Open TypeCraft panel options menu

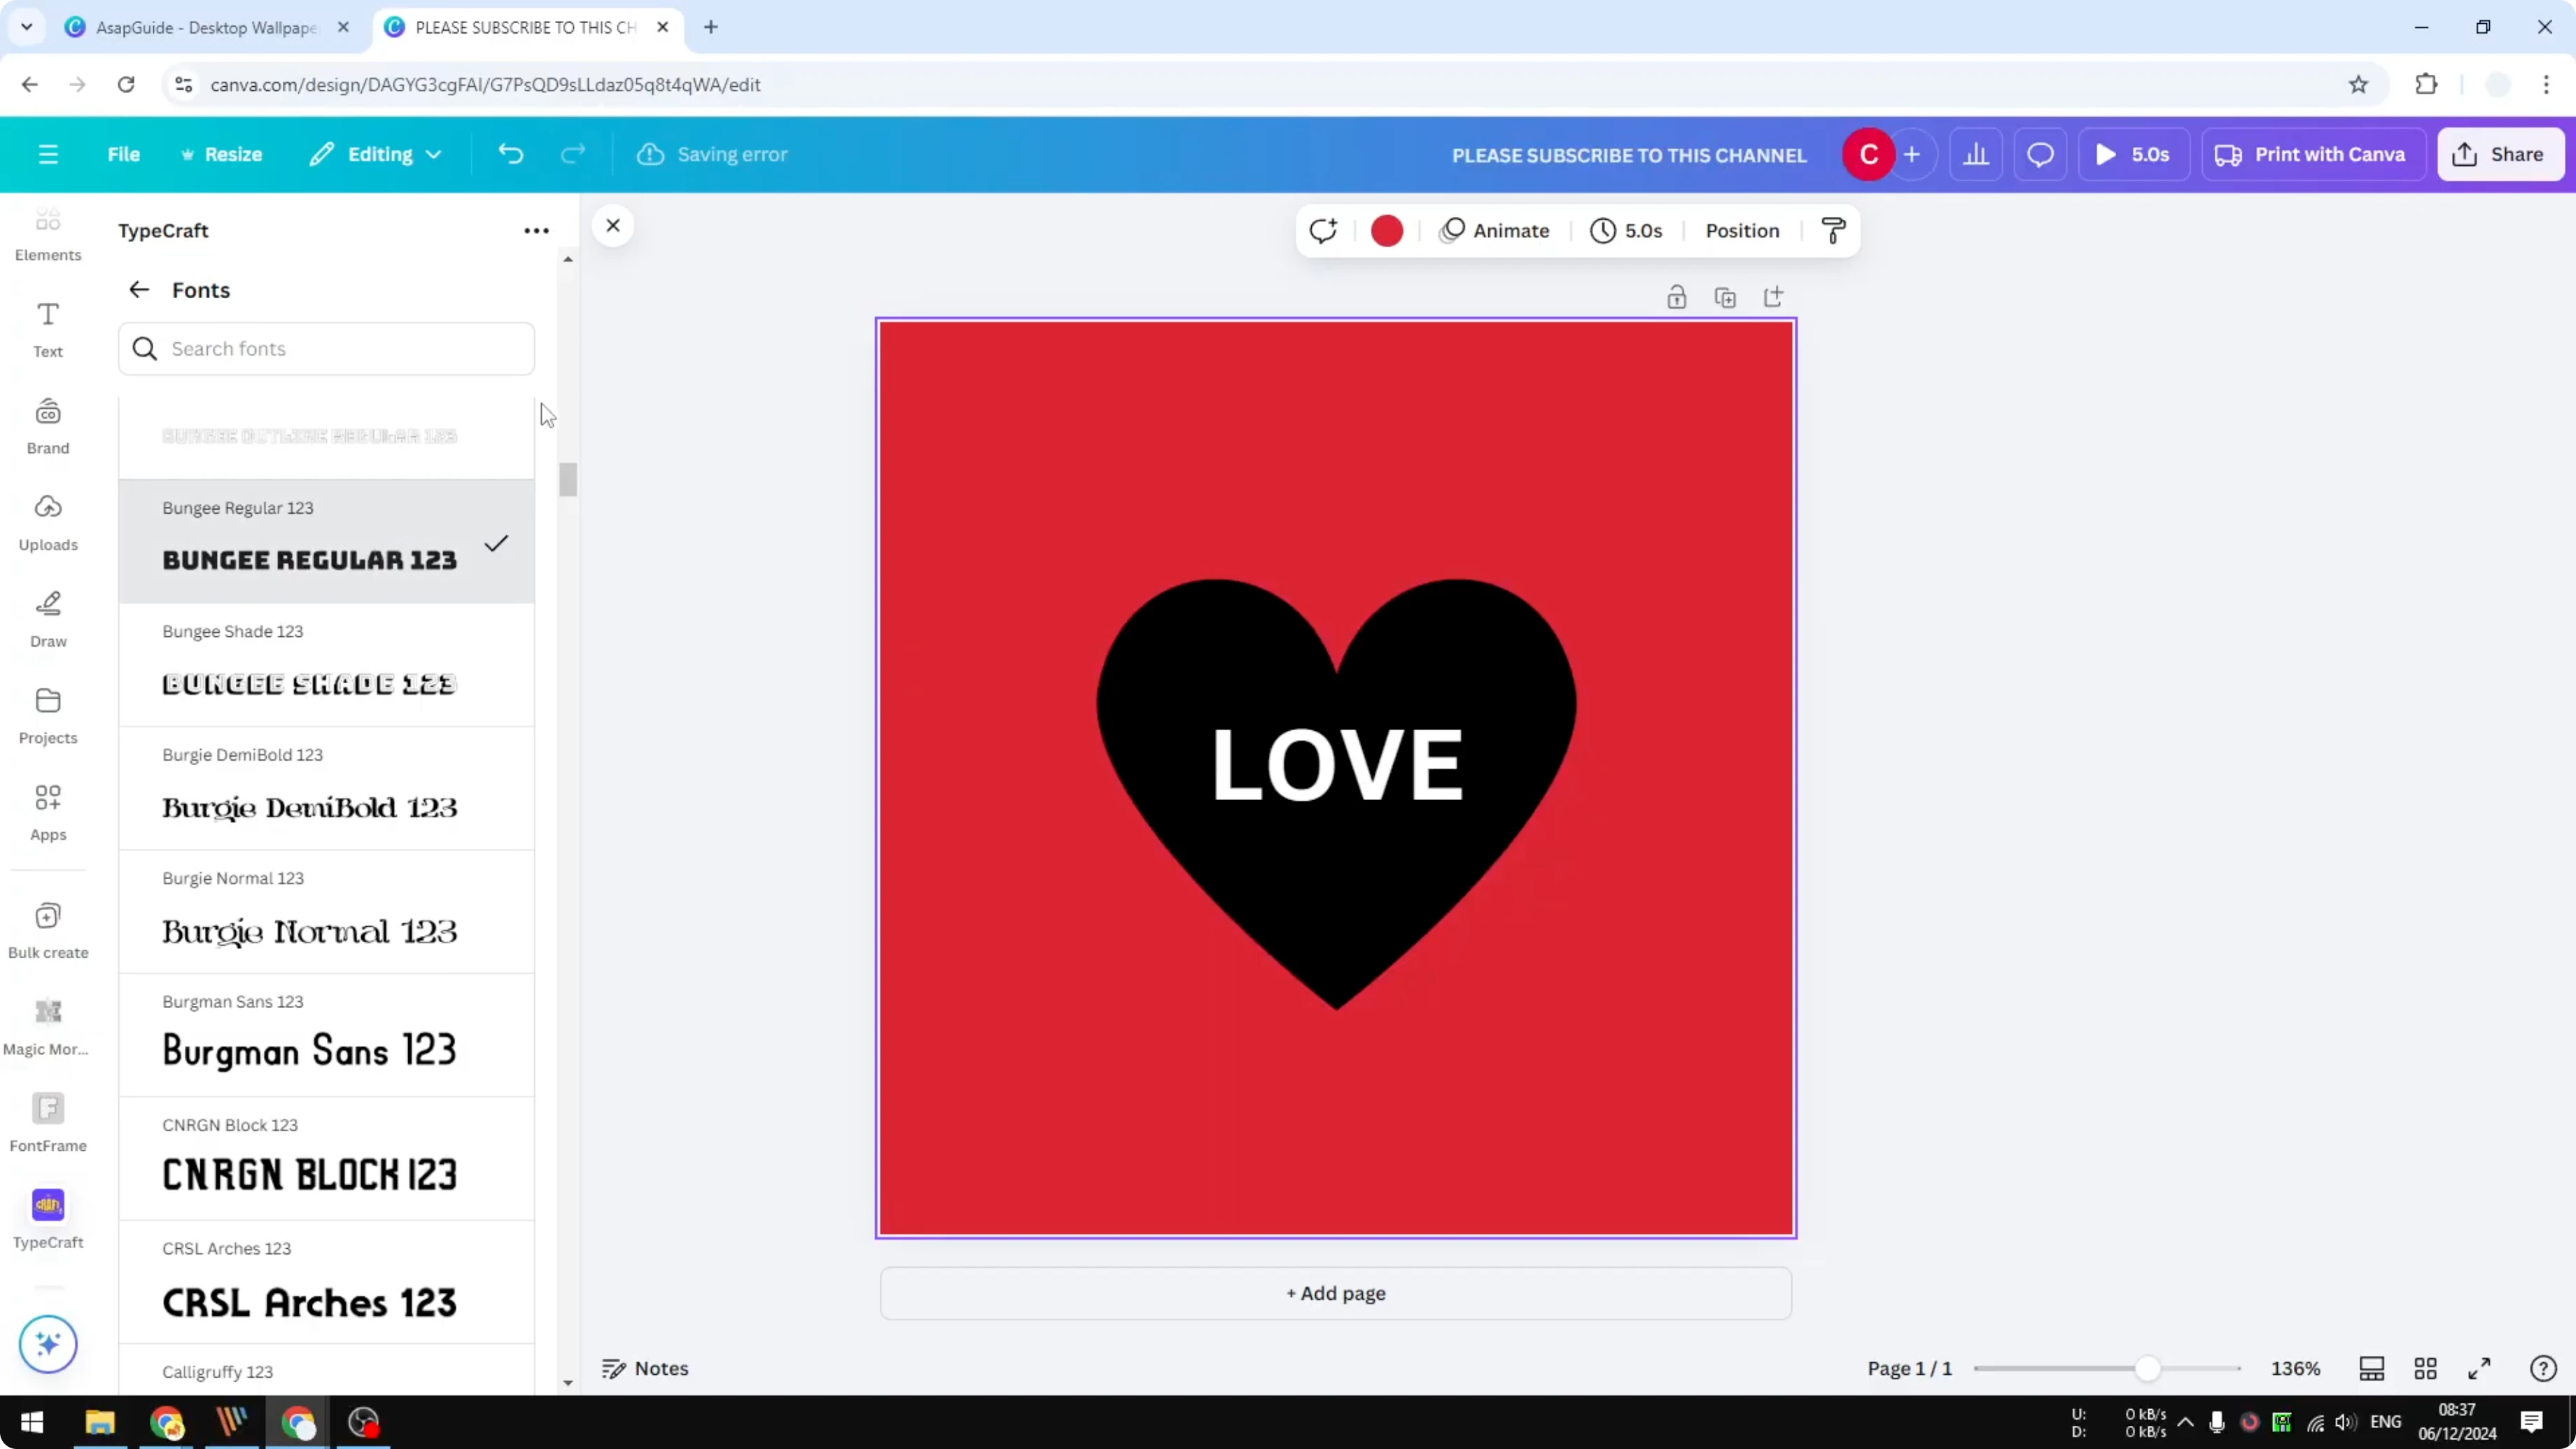[x=537, y=230]
